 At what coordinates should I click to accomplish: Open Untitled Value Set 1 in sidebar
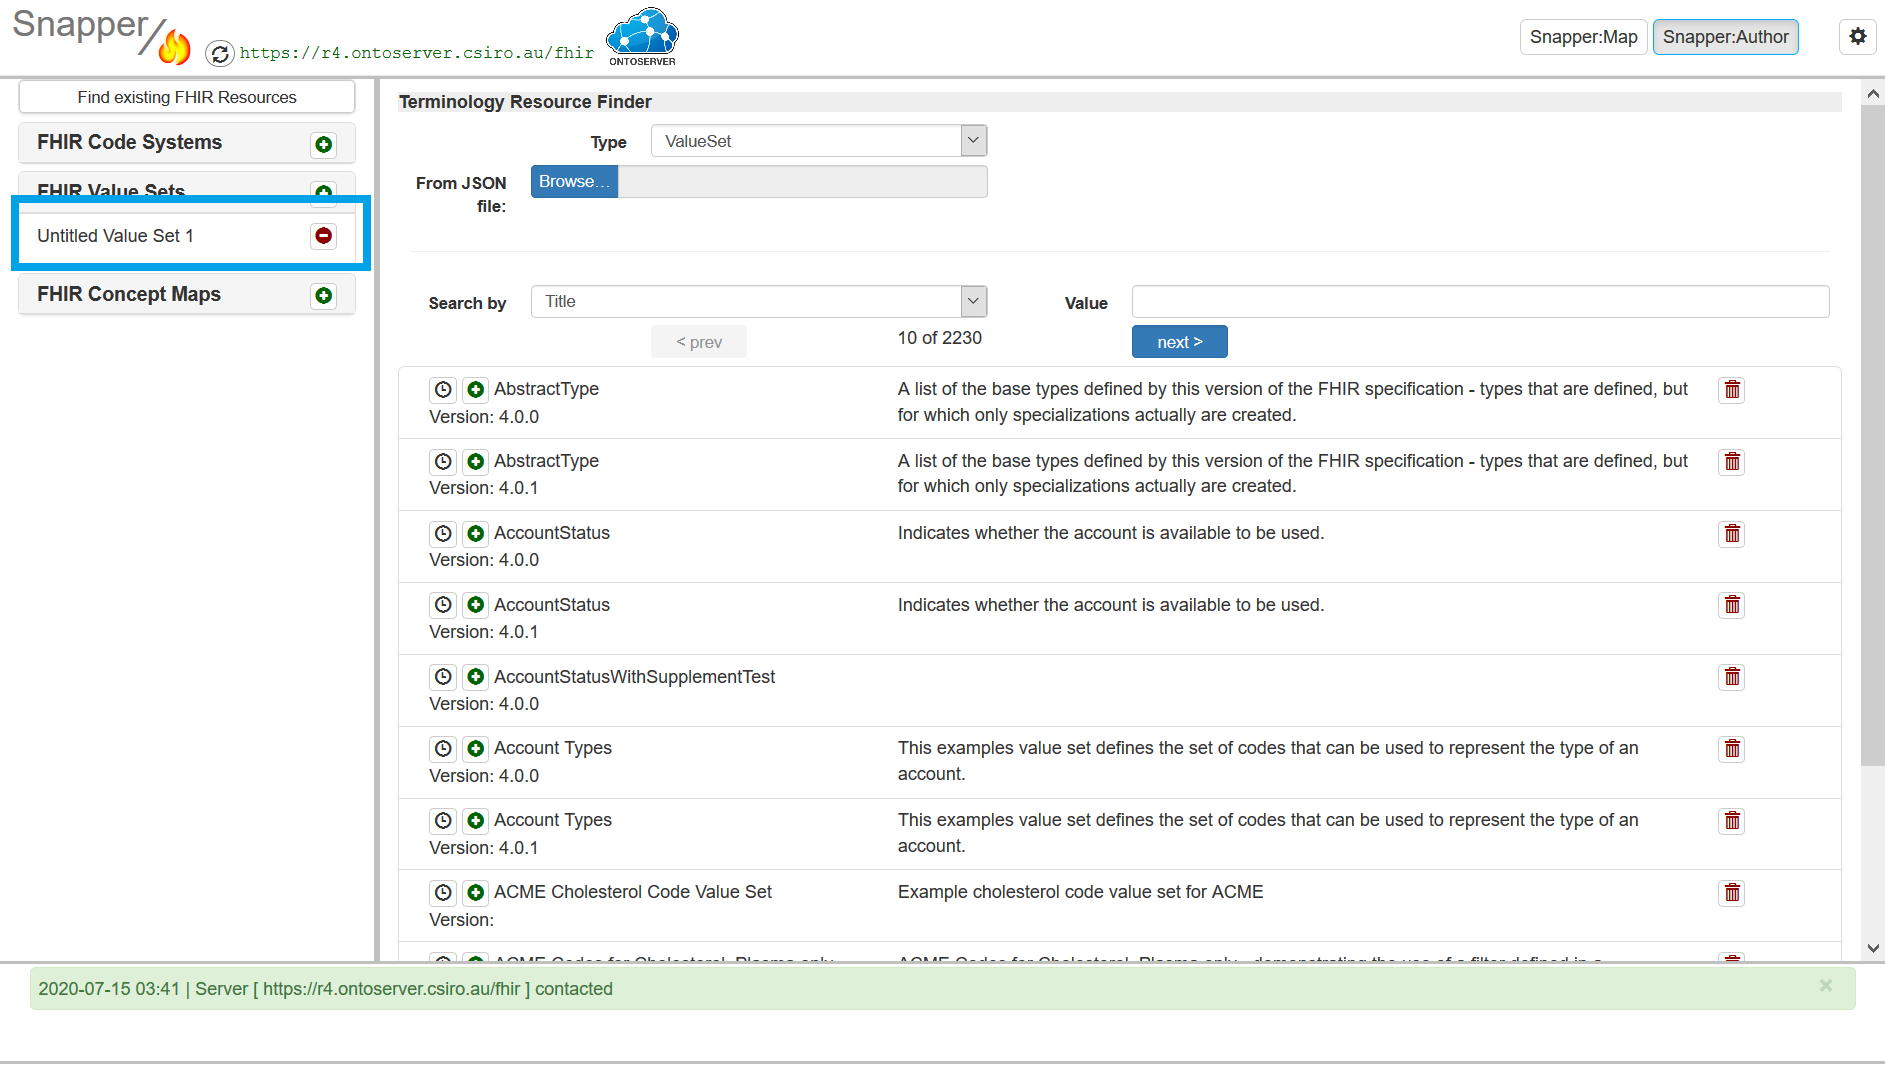pyautogui.click(x=115, y=236)
